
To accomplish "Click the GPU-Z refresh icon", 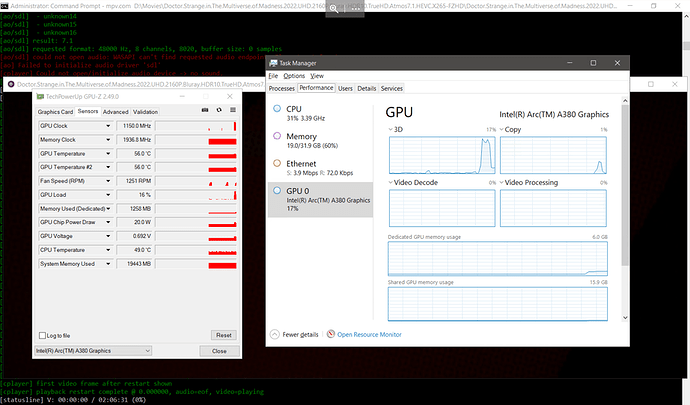I will 219,110.
